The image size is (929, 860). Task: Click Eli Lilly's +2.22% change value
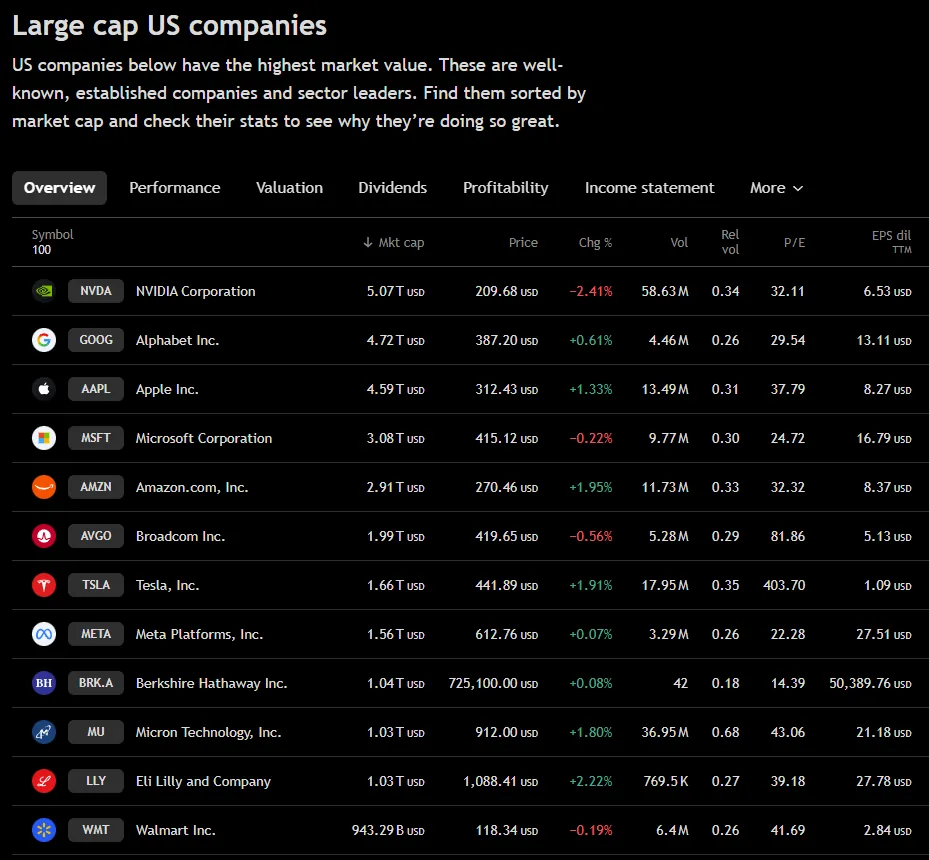click(x=591, y=781)
